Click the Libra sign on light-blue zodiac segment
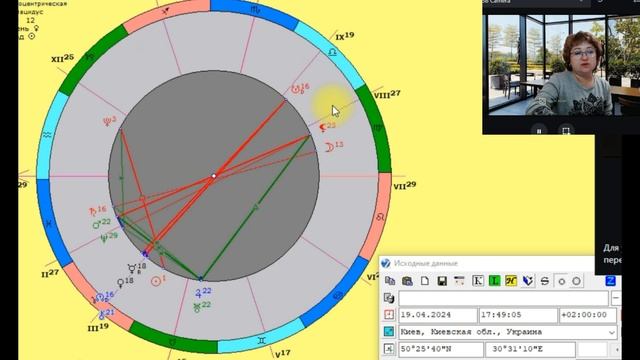Image resolution: width=640 pixels, height=360 pixels. point(333,52)
